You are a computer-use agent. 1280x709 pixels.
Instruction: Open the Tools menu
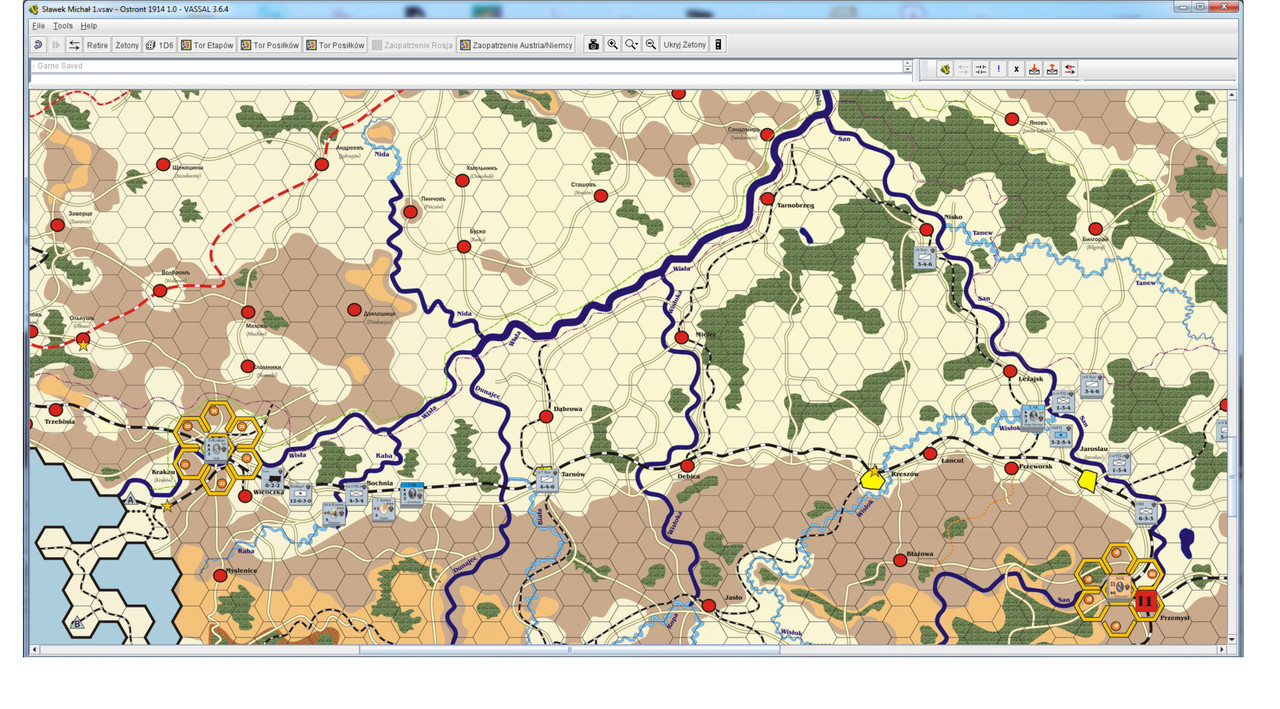point(63,25)
